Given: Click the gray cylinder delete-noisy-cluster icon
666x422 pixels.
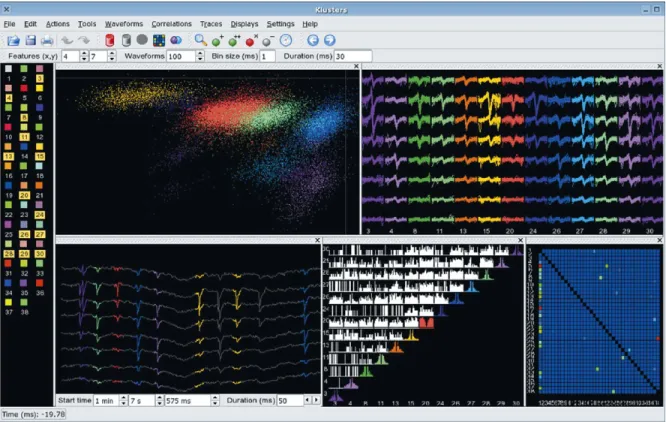Looking at the screenshot, I should click(126, 40).
